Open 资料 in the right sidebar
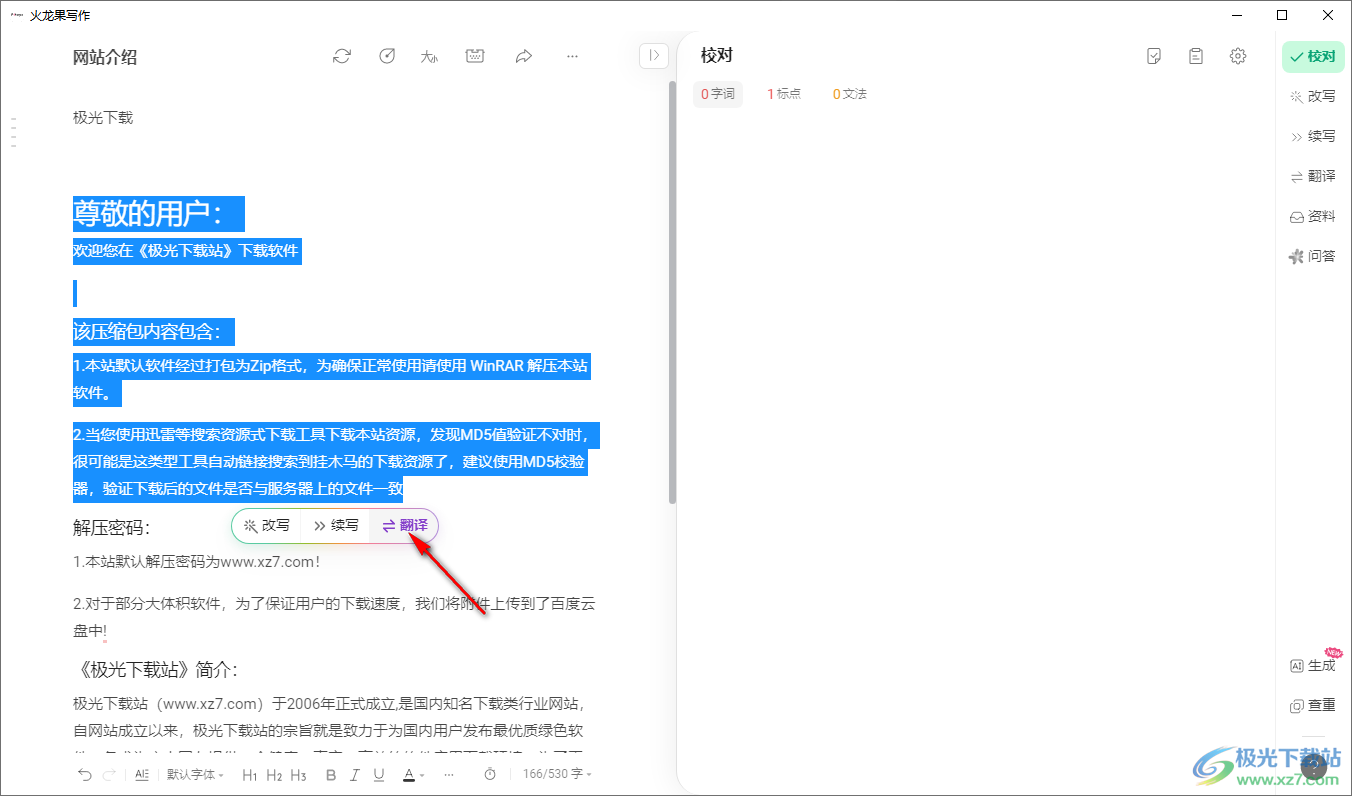This screenshot has height=796, width=1352. pos(1313,216)
